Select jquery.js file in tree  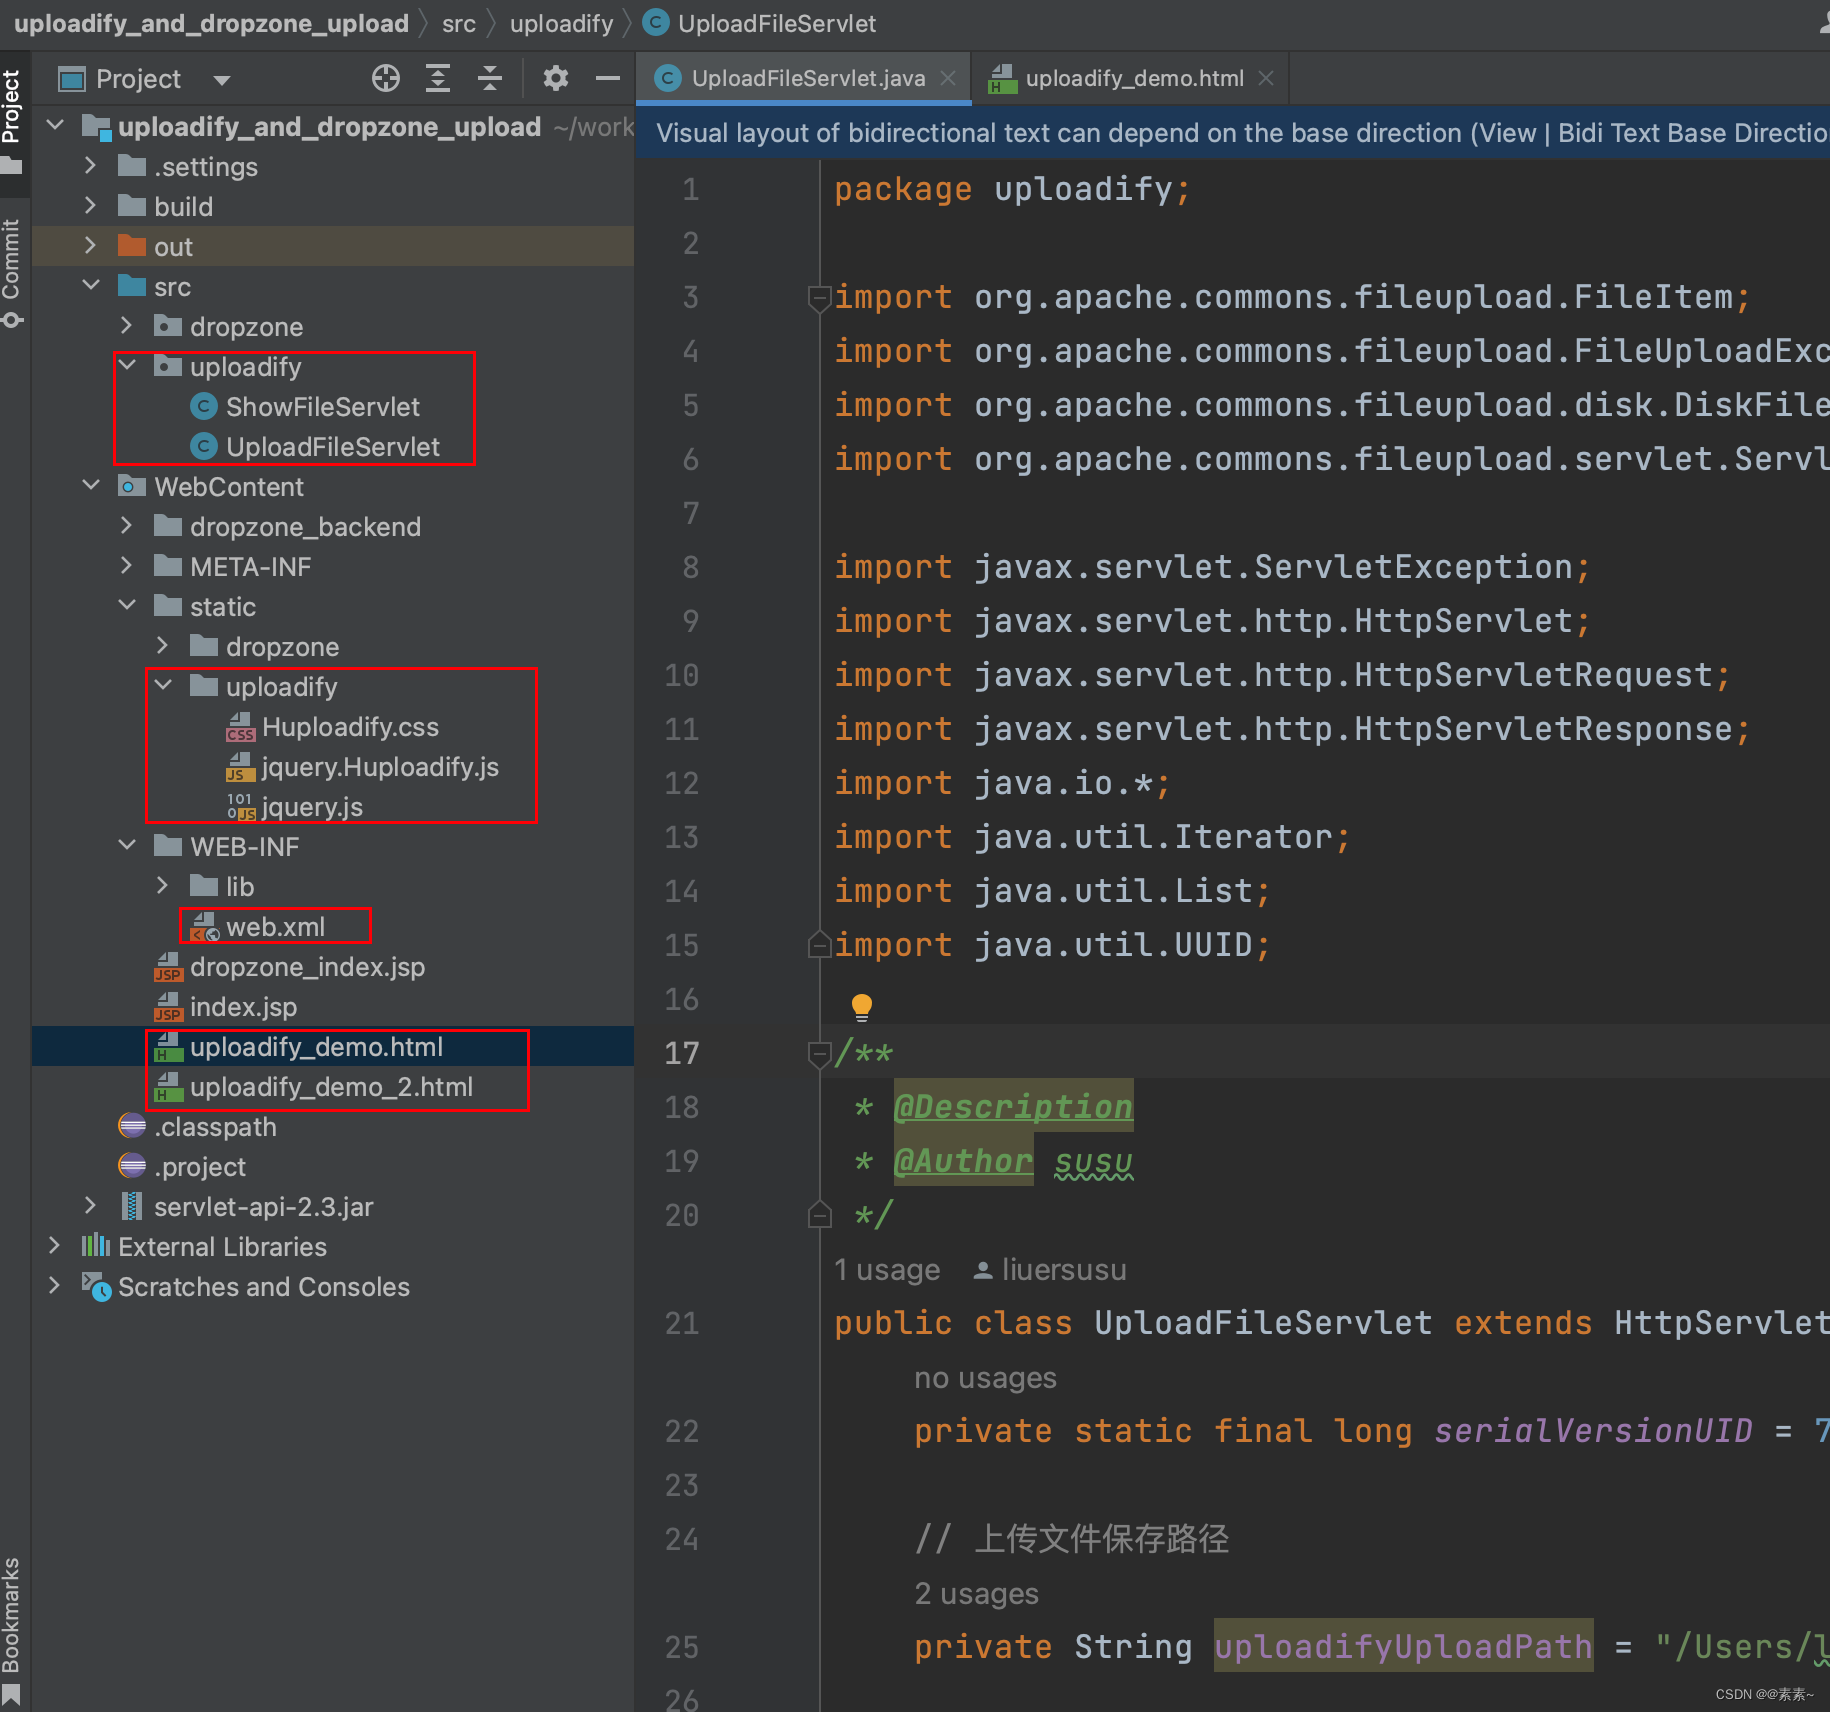311,807
